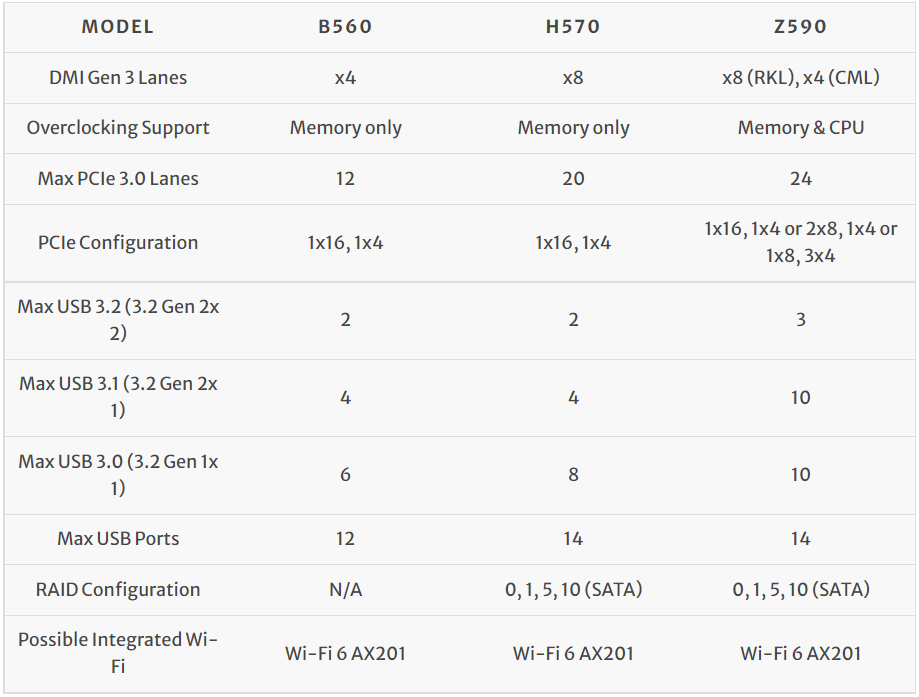Click the Max USB 3.1 row label
919x697 pixels.
pos(118,397)
